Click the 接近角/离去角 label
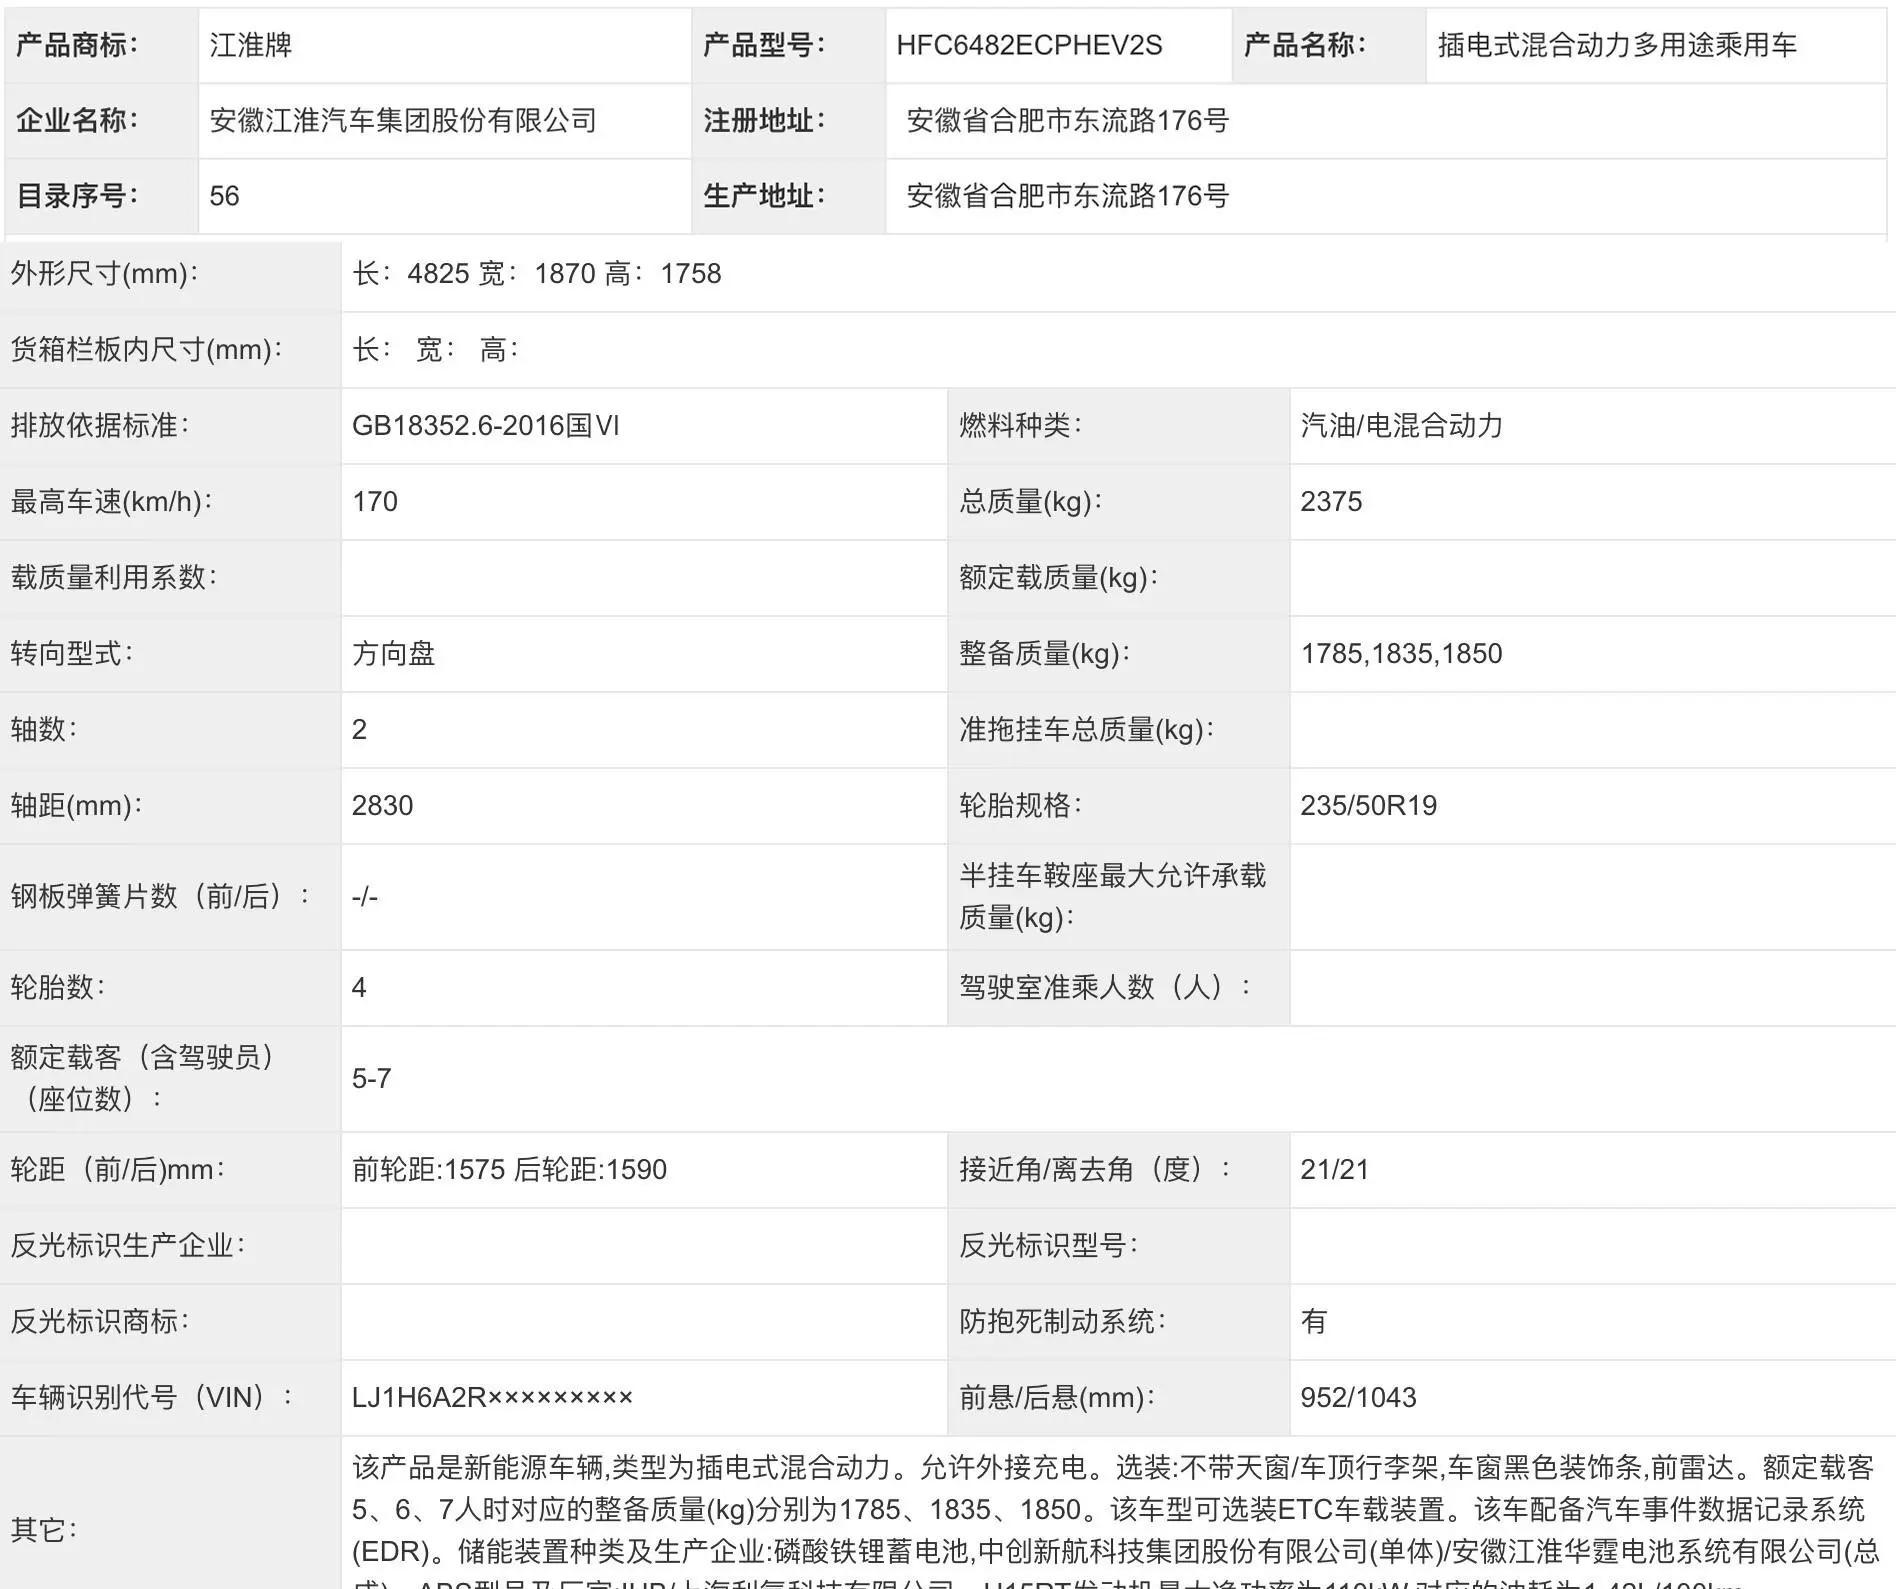1896x1589 pixels. tap(1095, 1170)
